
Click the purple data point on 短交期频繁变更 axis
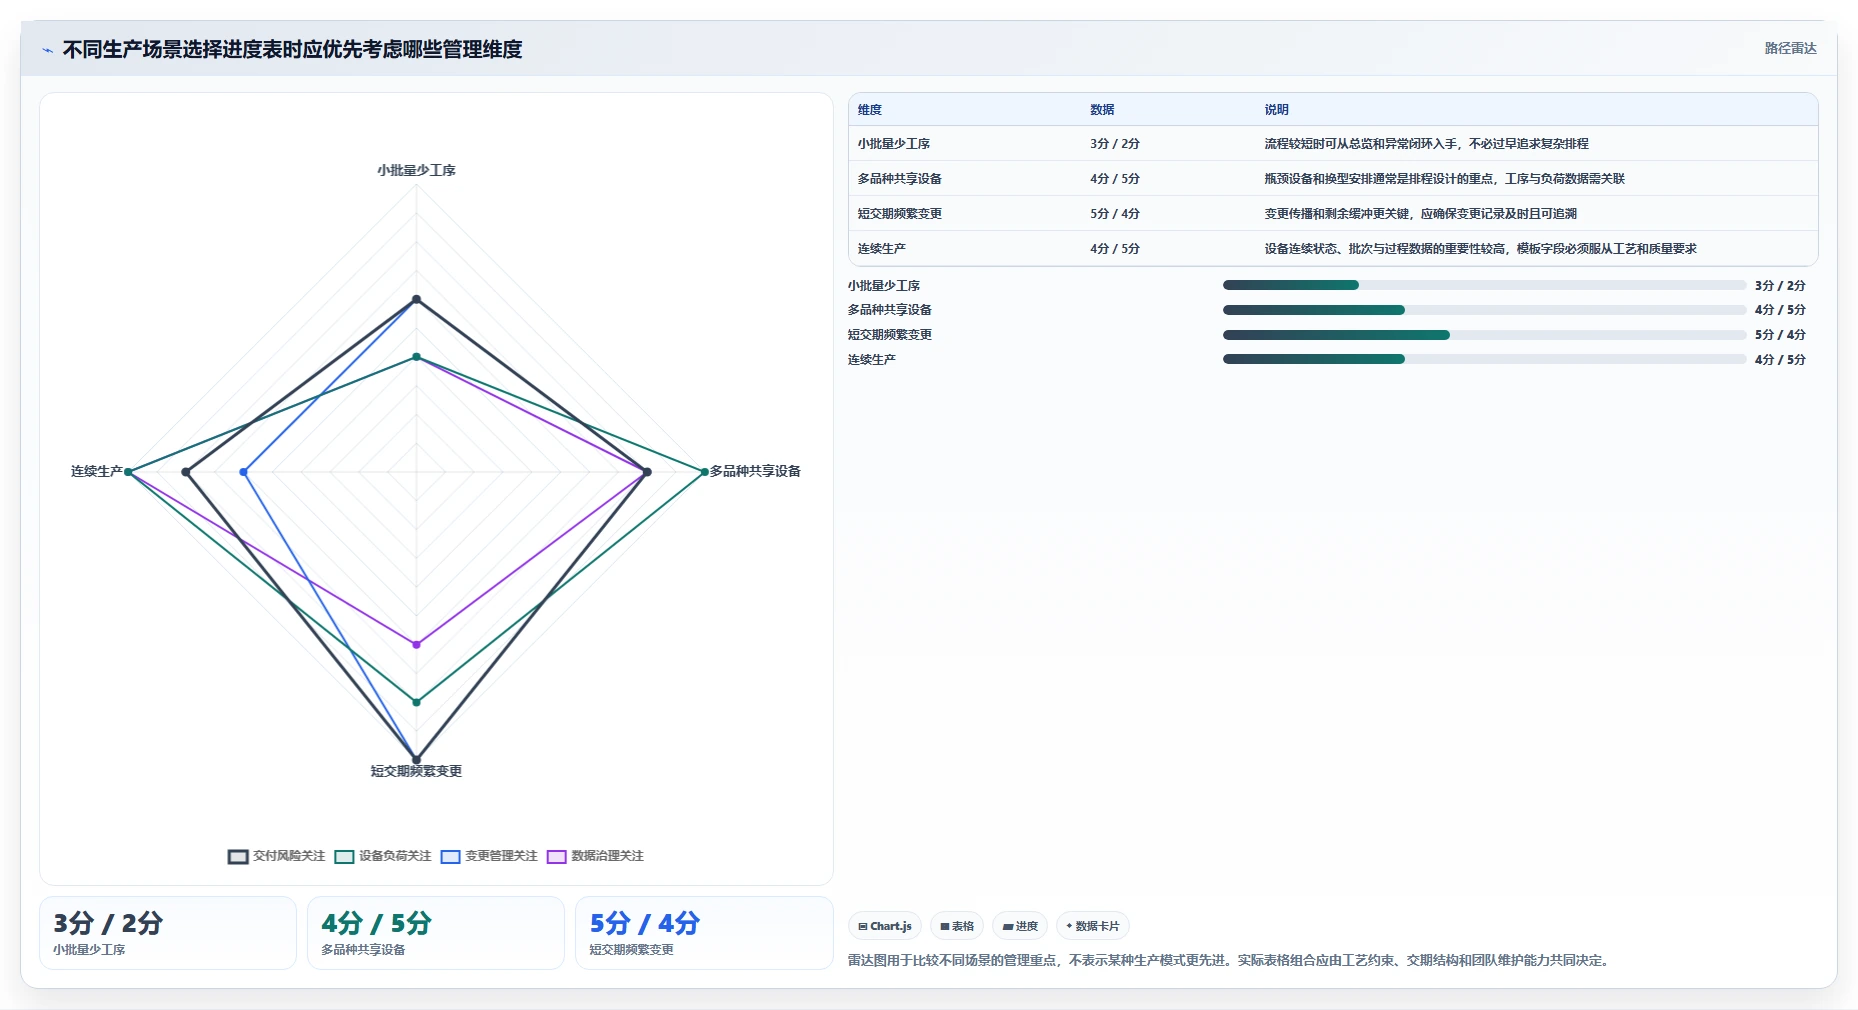click(417, 644)
